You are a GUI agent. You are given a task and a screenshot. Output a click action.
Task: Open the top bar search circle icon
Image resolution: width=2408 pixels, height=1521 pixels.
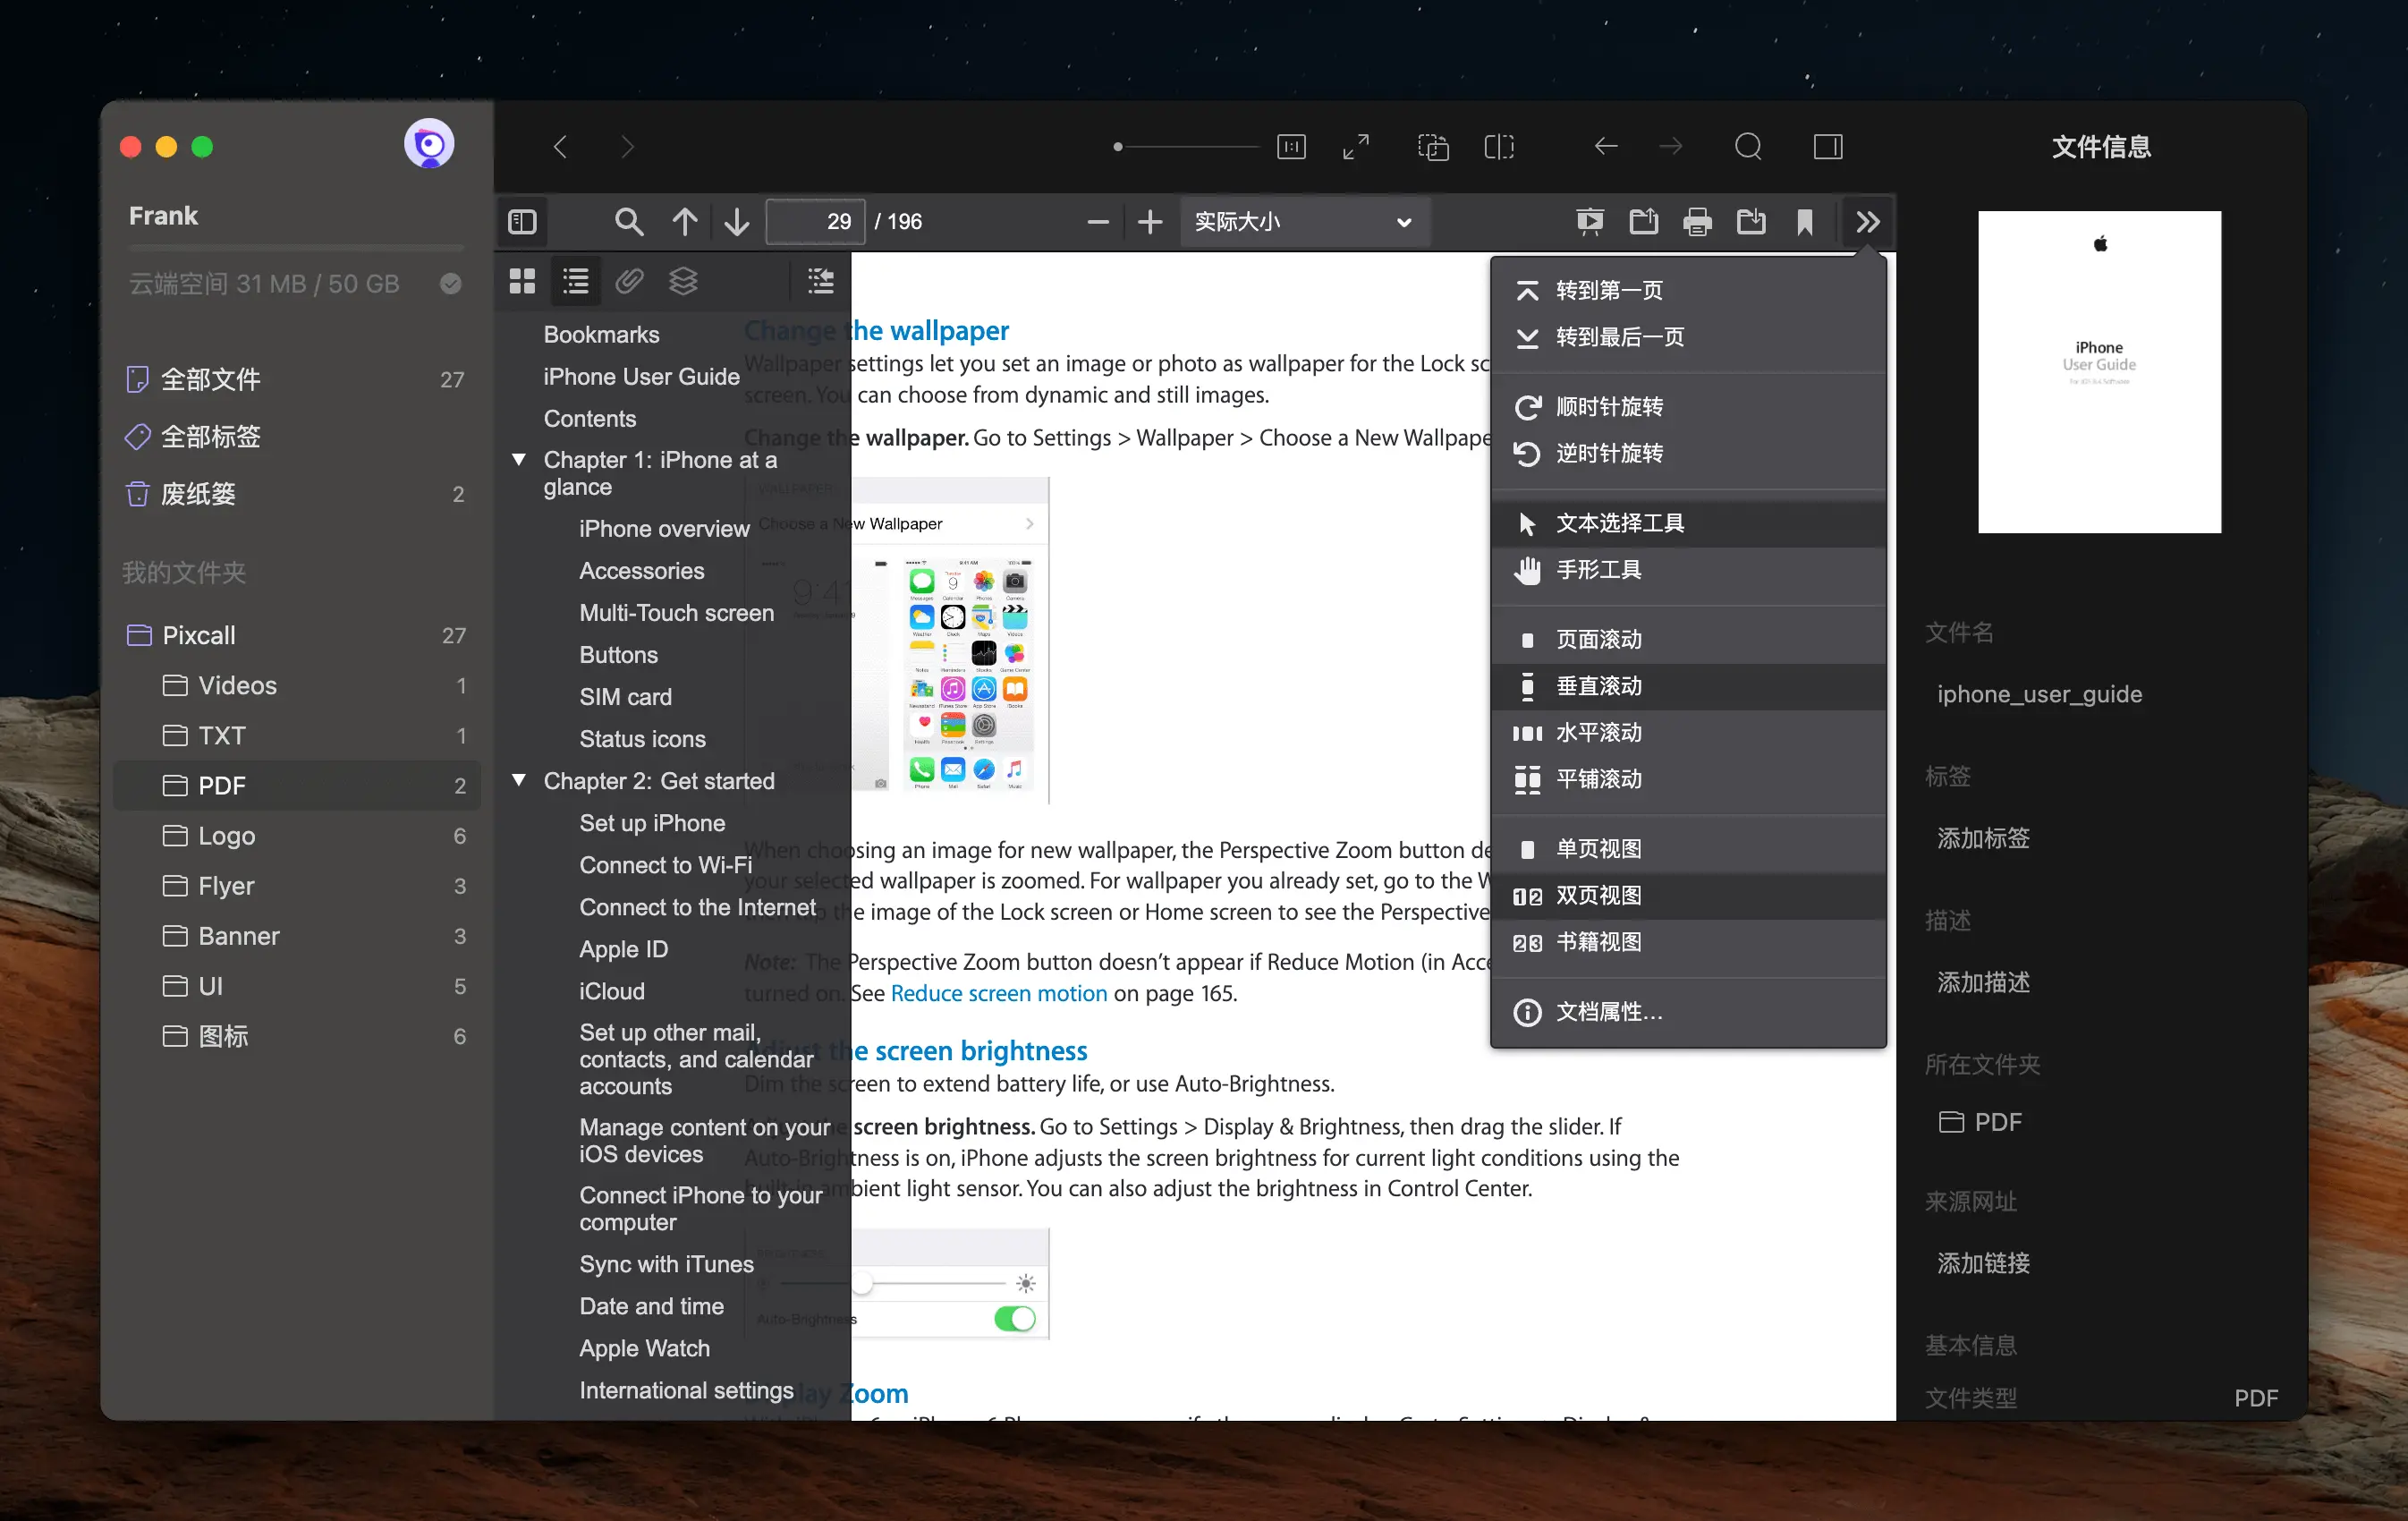1748,147
